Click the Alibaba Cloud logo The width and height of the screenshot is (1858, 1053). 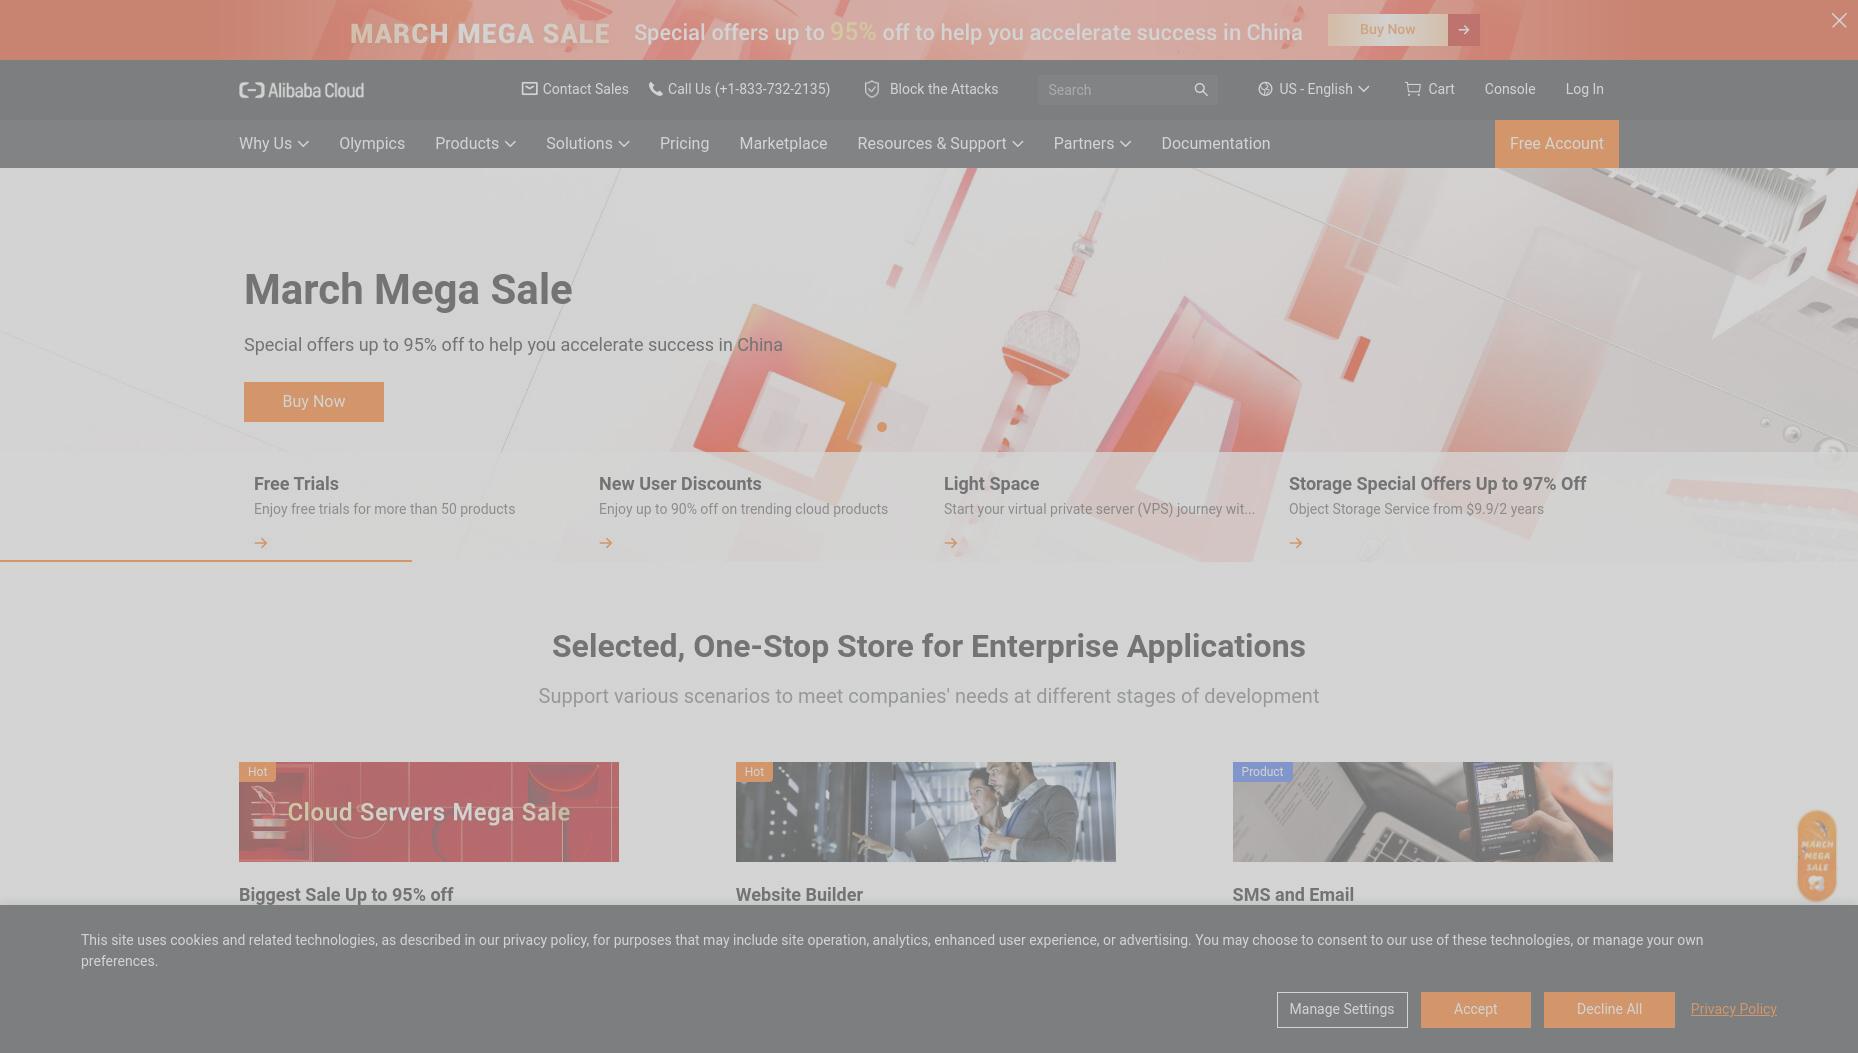tap(301, 90)
